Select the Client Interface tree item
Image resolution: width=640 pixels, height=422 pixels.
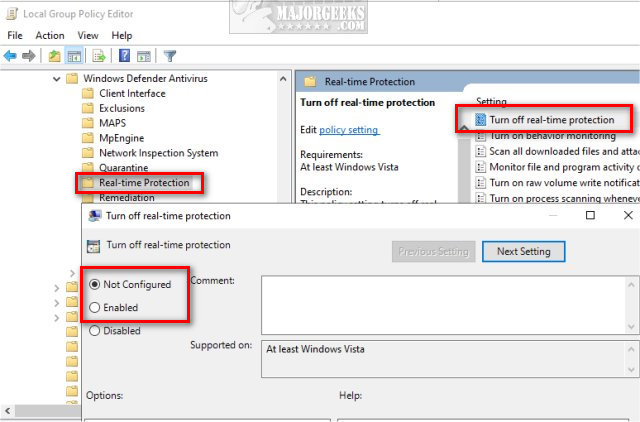pyautogui.click(x=132, y=93)
